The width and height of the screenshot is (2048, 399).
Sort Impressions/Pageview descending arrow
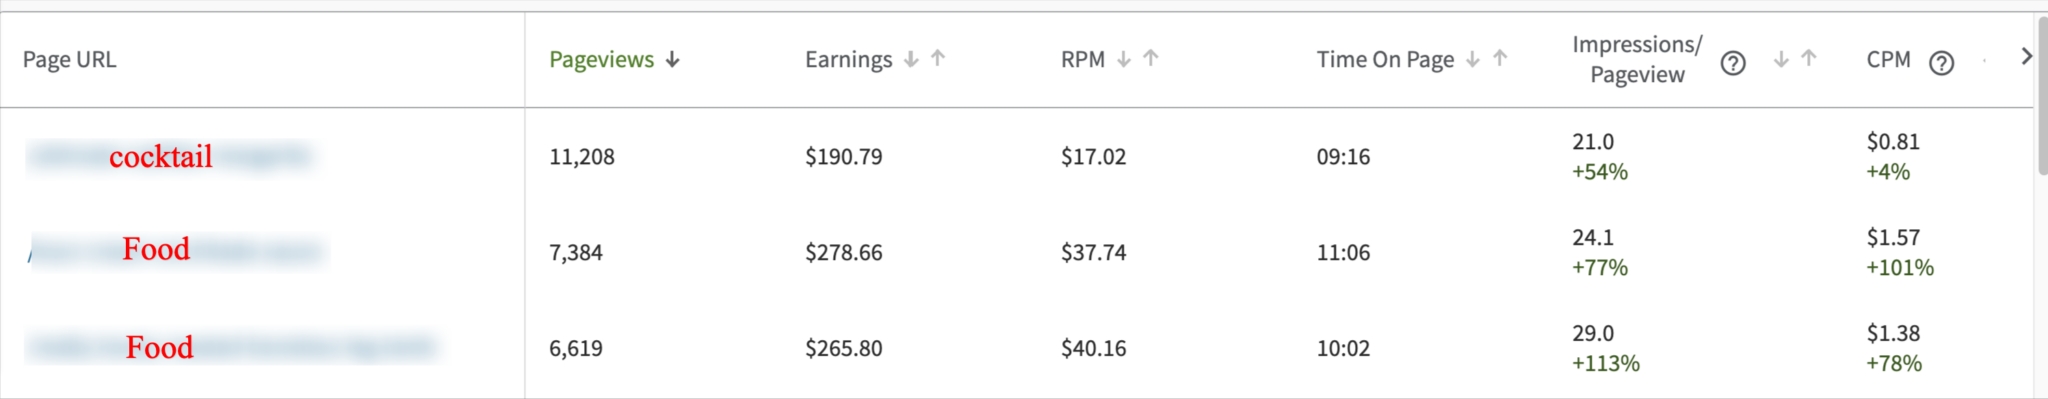pos(1781,59)
